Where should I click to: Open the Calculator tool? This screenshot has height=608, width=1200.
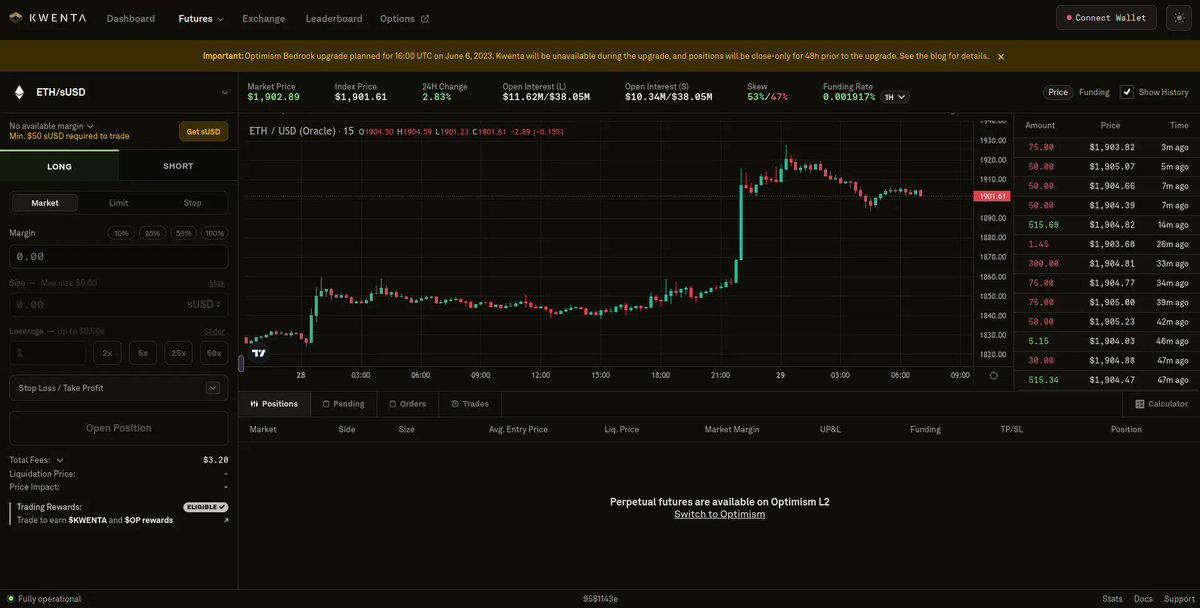pyautogui.click(x=1162, y=404)
